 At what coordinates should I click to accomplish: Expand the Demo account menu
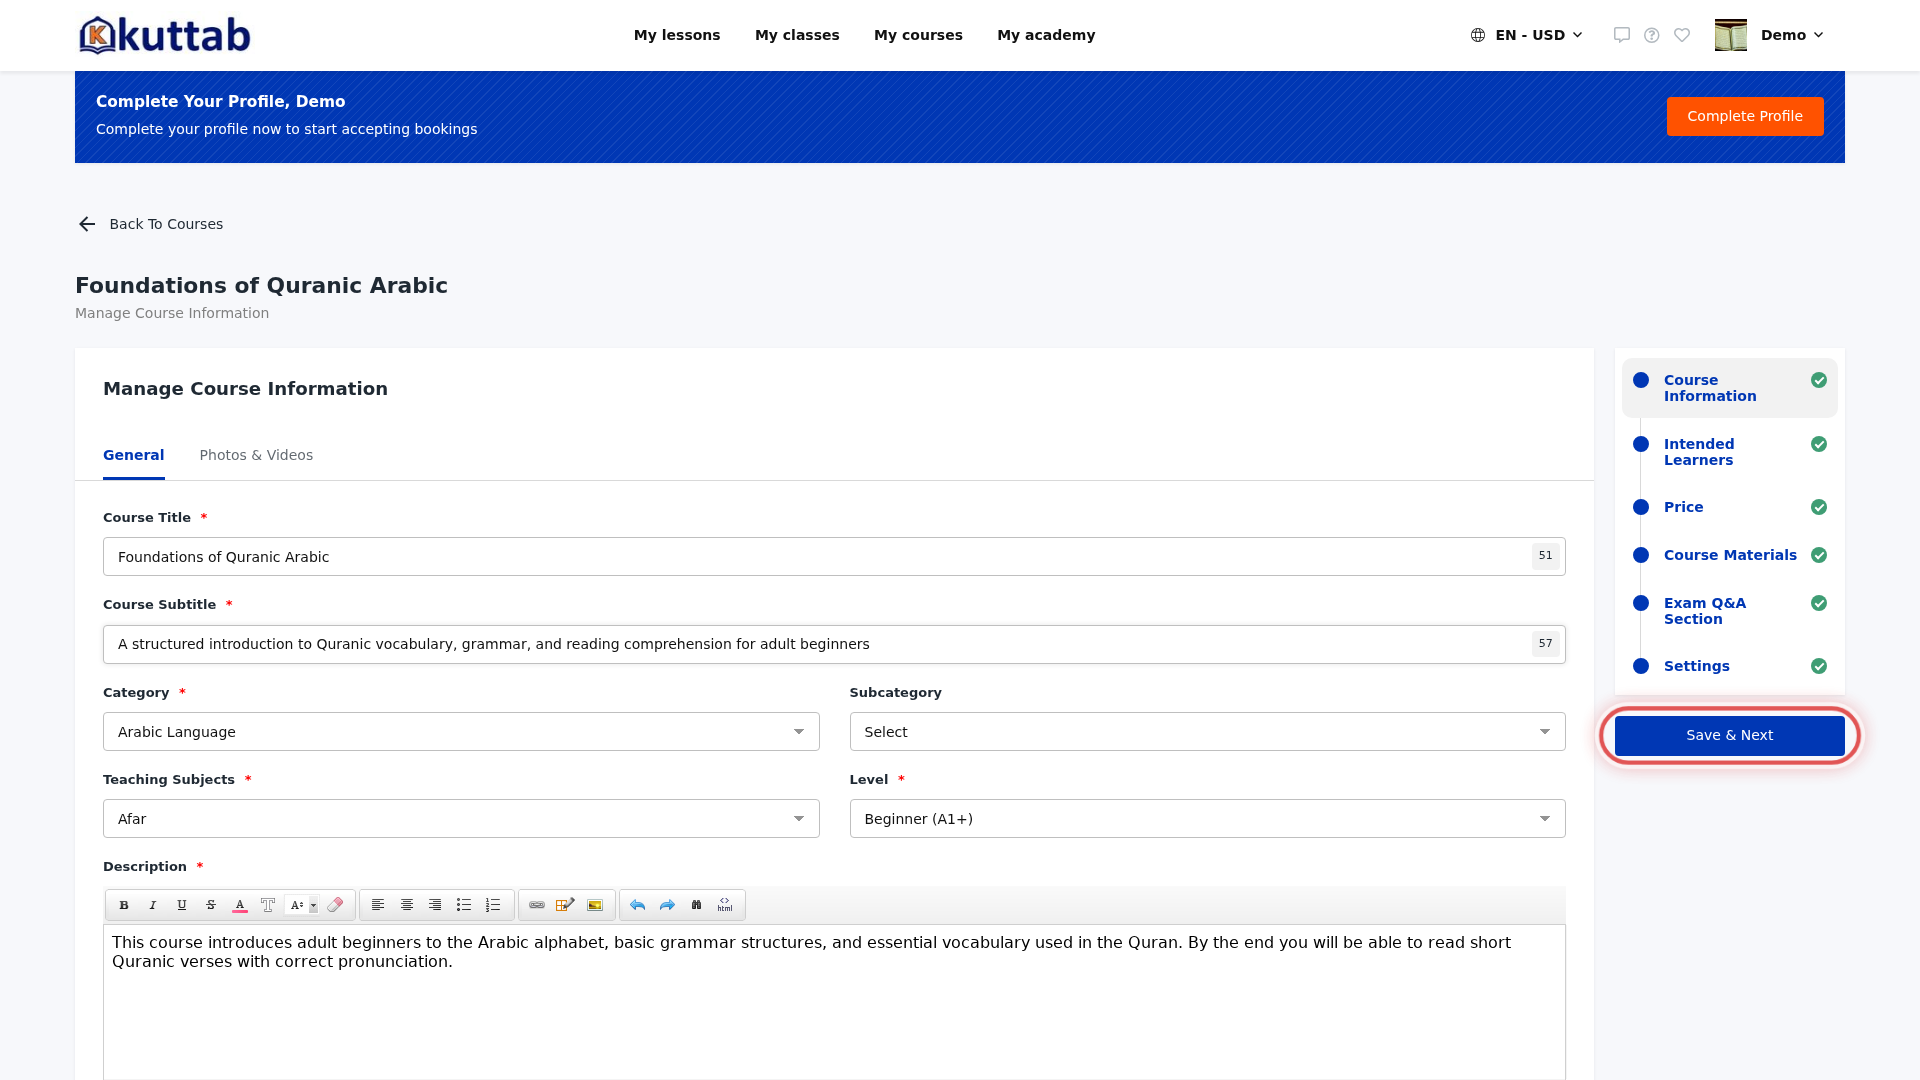point(1792,35)
